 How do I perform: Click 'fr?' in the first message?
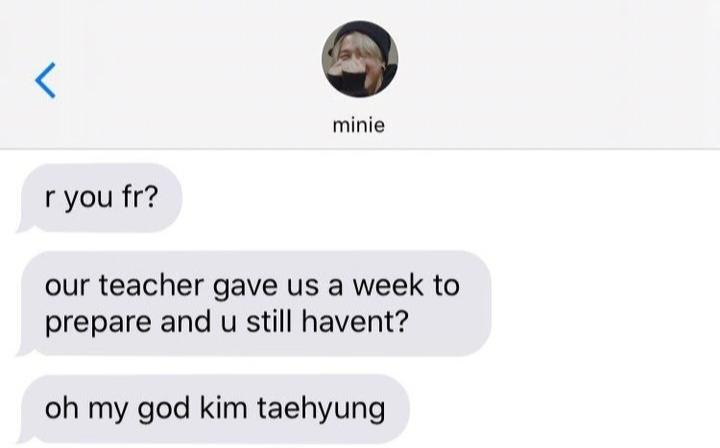(140, 197)
